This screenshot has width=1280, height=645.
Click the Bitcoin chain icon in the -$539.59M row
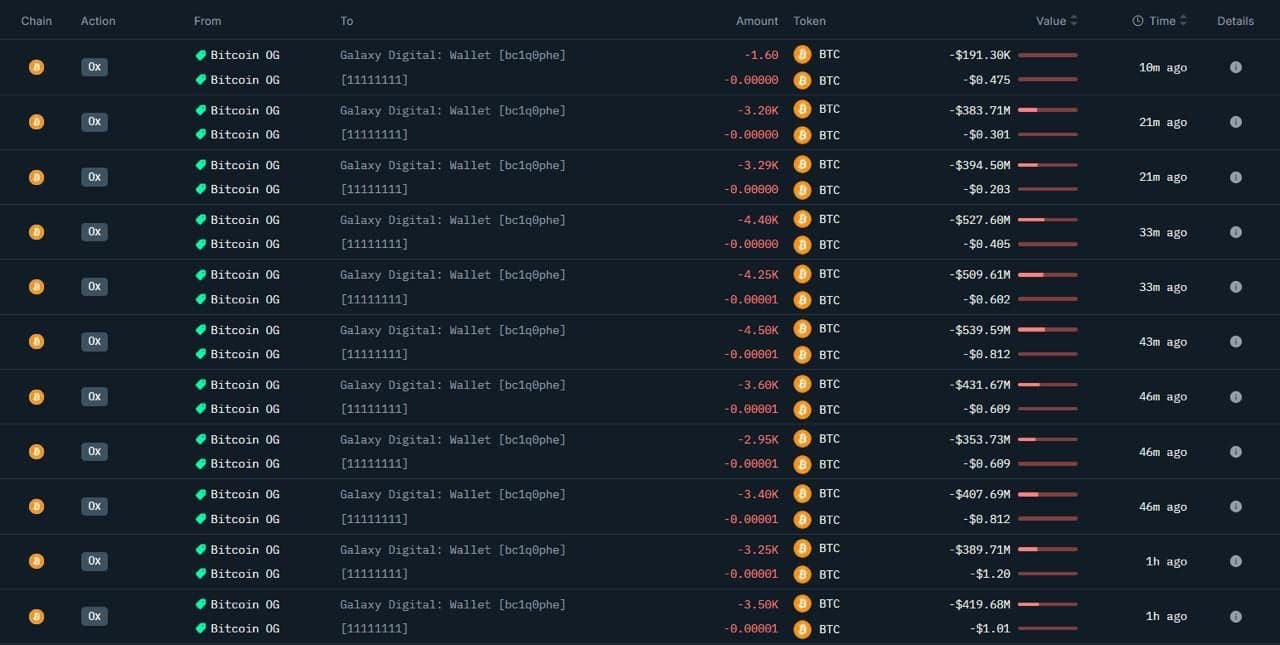click(36, 342)
